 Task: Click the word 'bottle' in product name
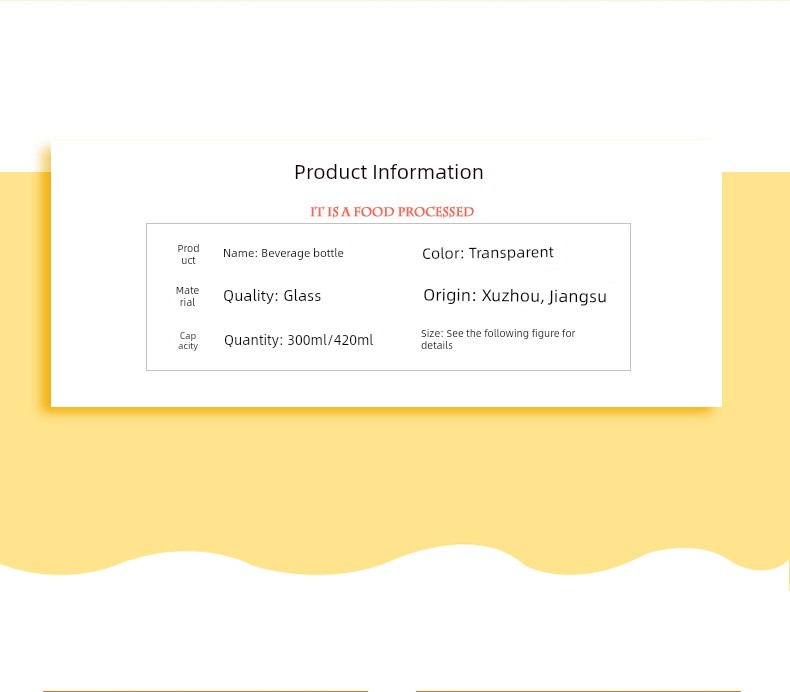click(x=328, y=253)
